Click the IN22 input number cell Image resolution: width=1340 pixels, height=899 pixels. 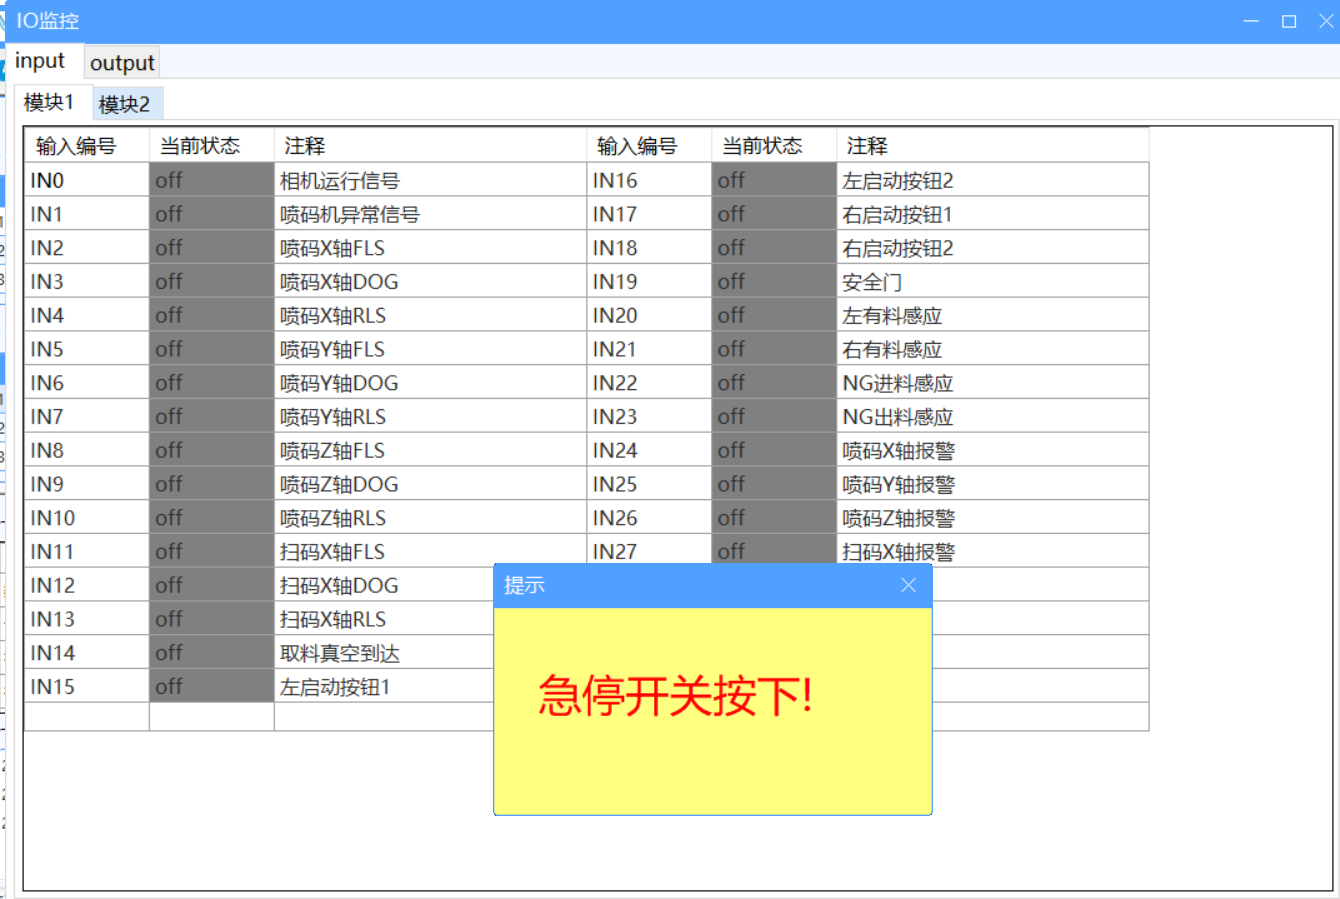pos(648,383)
